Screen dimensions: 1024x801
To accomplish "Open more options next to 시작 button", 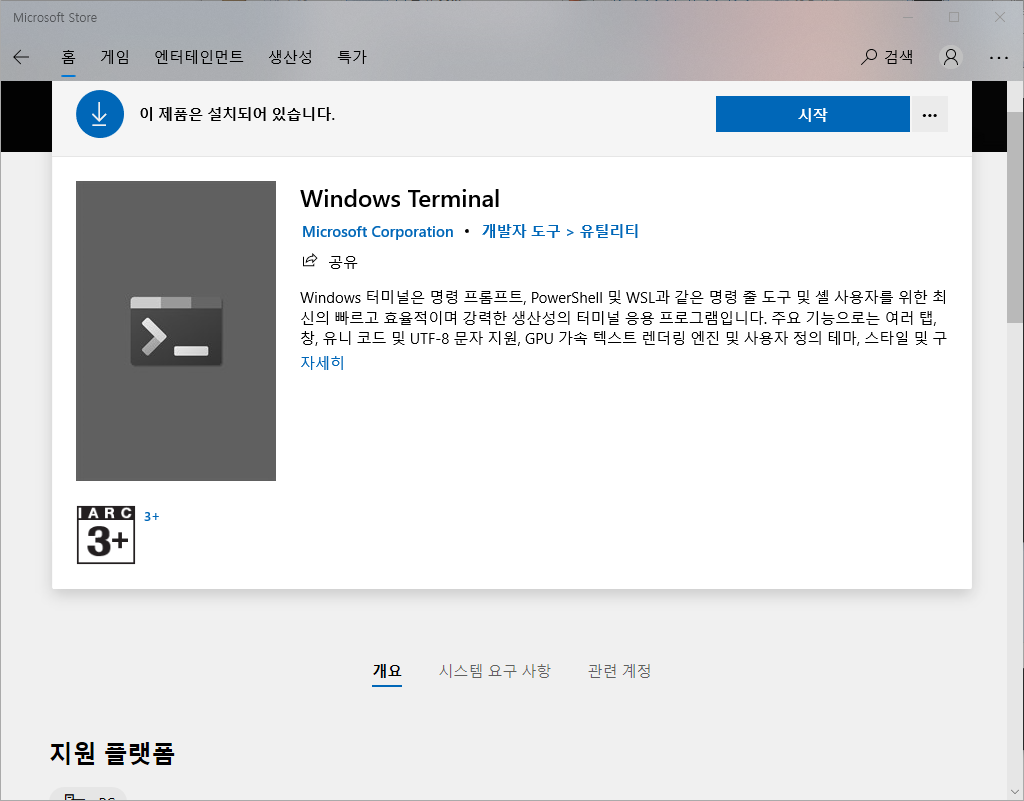I will tap(929, 115).
